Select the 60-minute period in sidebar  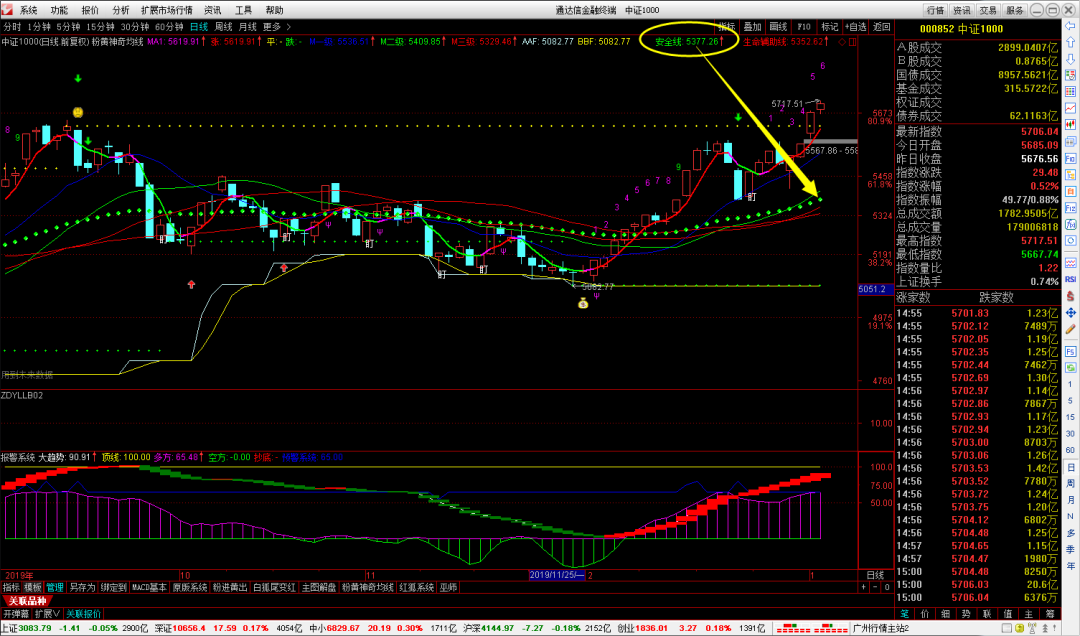pos(1070,450)
